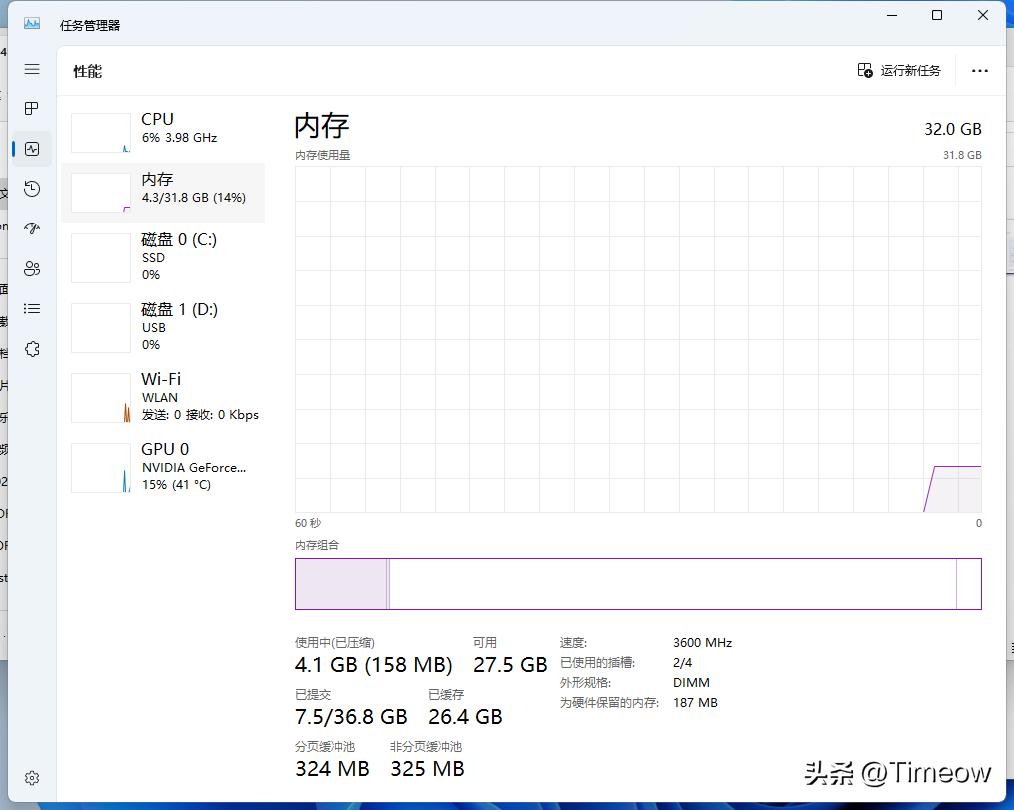
Task: View 磁盘 1 (D:) USB statistics
Action: coord(165,327)
